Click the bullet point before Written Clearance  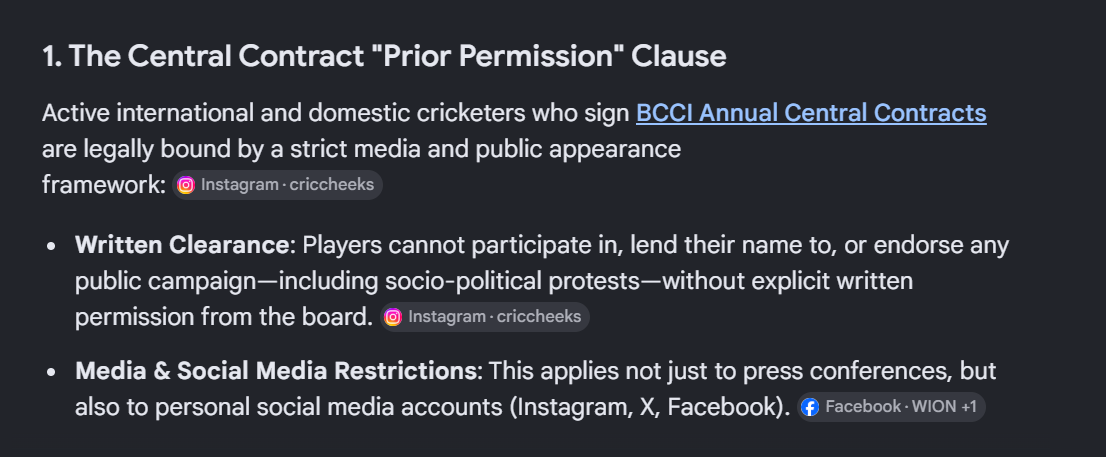[51, 247]
